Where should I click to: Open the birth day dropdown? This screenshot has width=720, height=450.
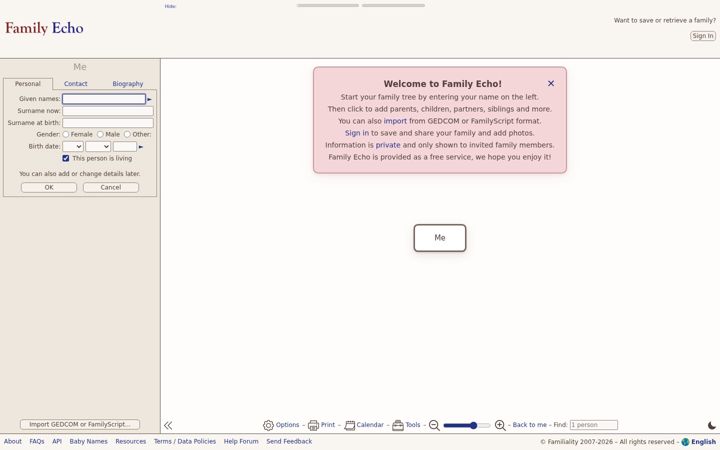click(x=73, y=146)
